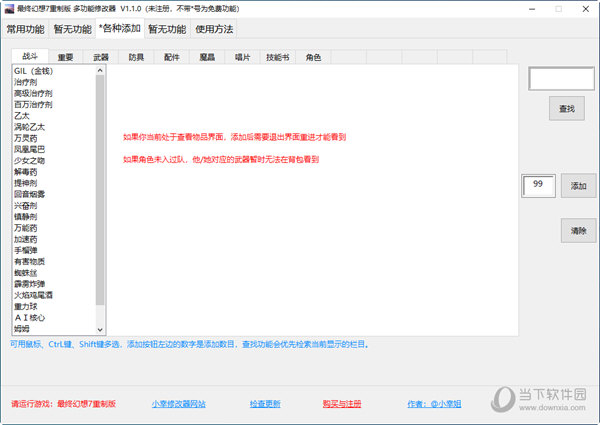600x425 pixels.
Task: Open the 使用方法 tab
Action: click(x=214, y=29)
